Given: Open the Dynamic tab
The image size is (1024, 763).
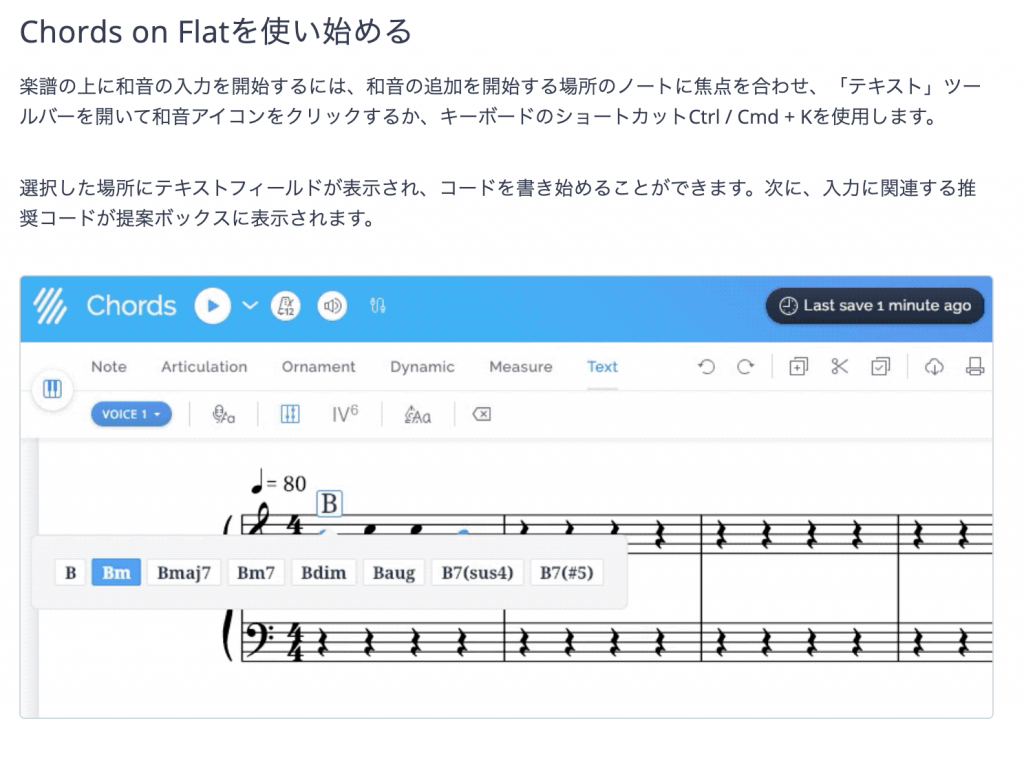Looking at the screenshot, I should (422, 366).
